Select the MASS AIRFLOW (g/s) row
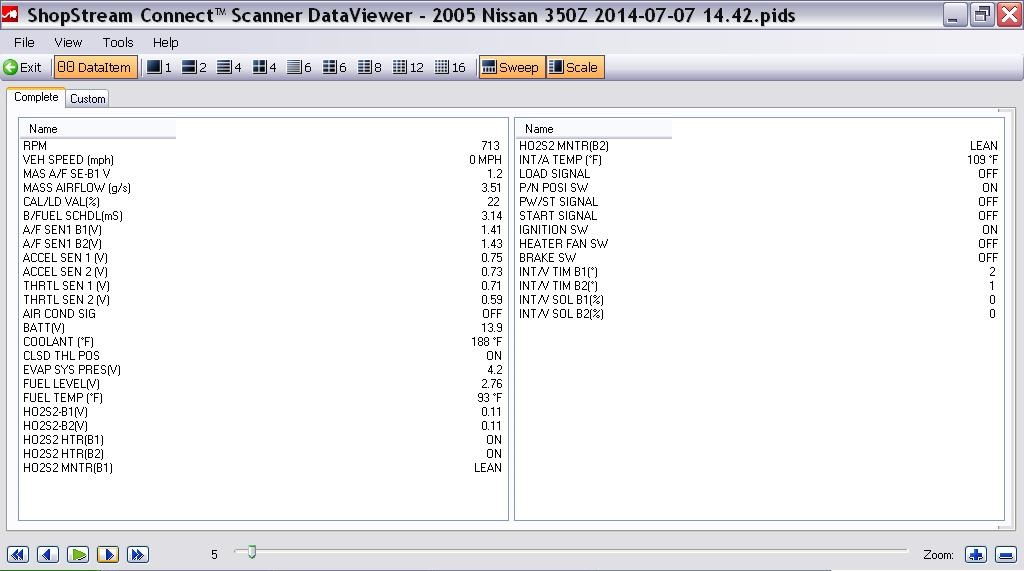Image resolution: width=1024 pixels, height=571 pixels. click(x=263, y=188)
